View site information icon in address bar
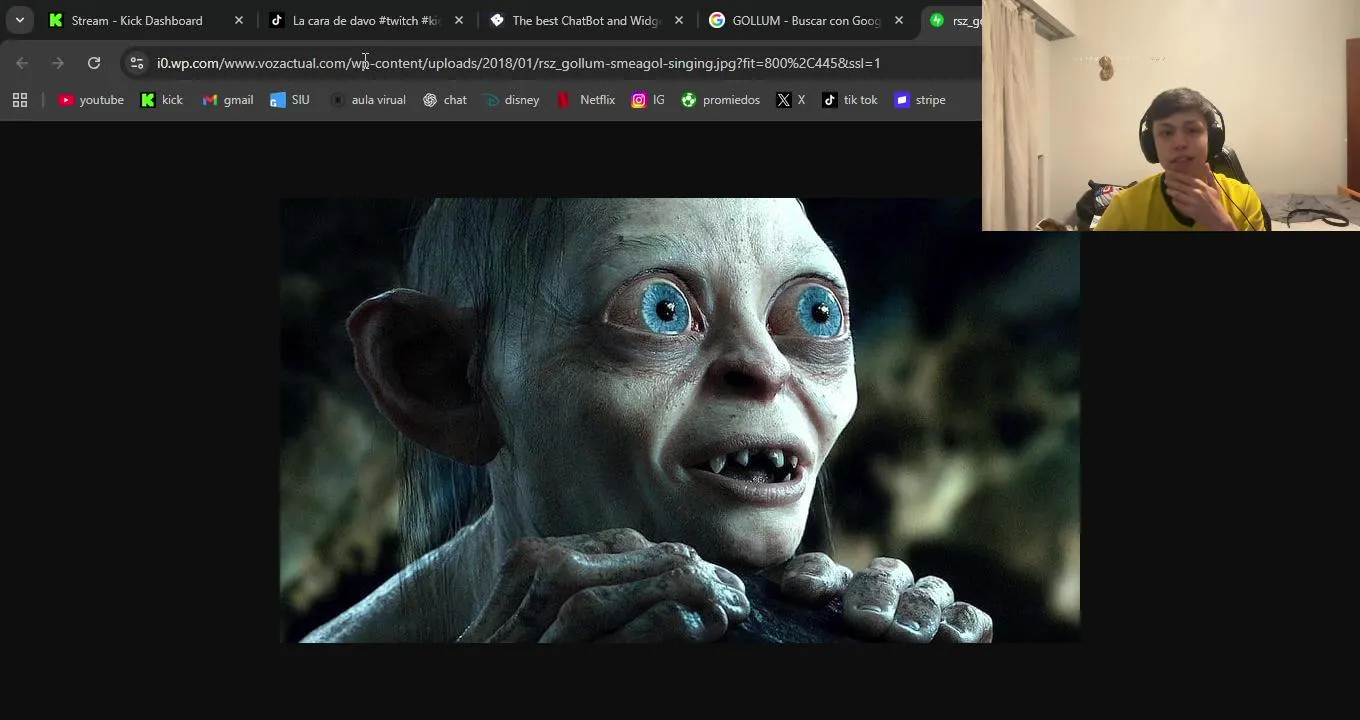The image size is (1360, 720). pos(137,63)
